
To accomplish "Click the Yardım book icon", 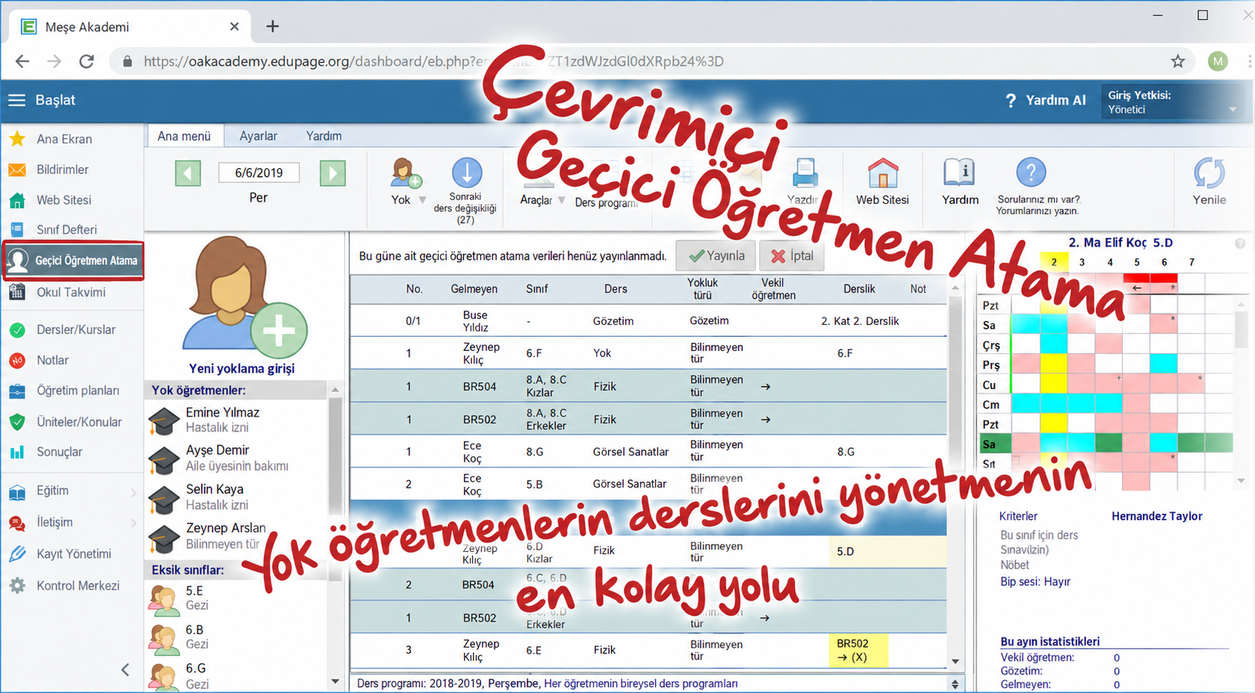I will pos(960,173).
